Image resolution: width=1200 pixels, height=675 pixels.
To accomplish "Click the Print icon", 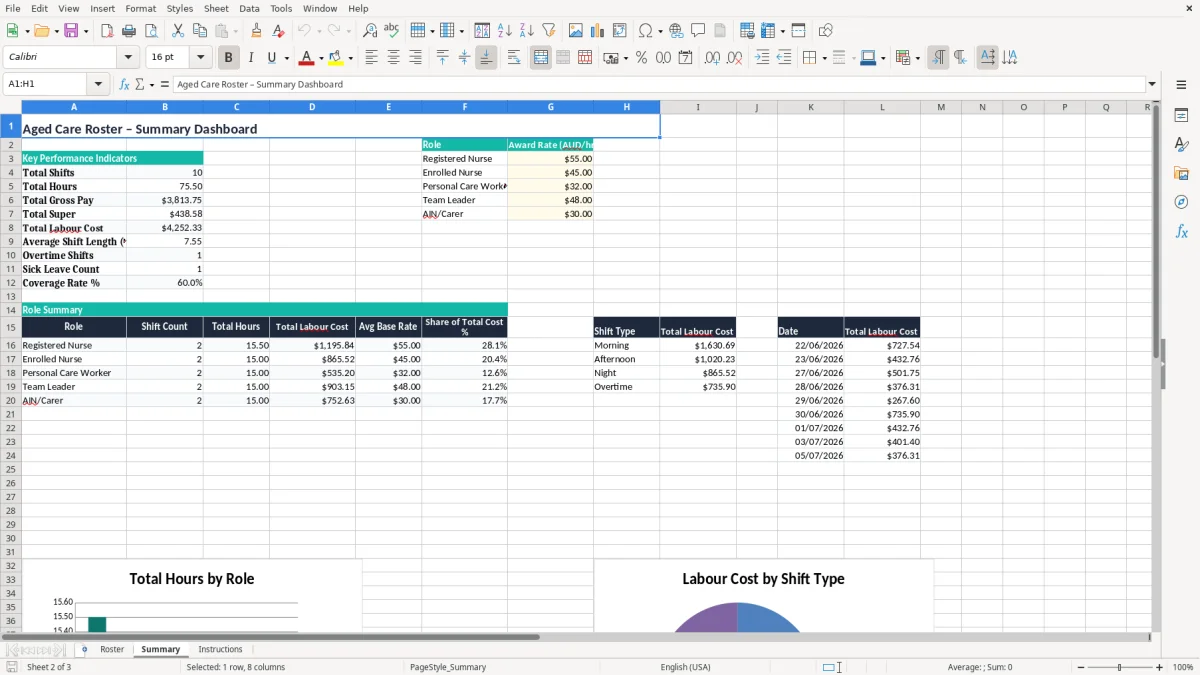I will point(129,31).
